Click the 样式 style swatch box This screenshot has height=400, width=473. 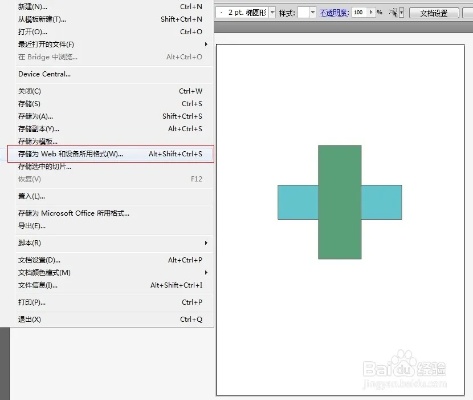[x=303, y=13]
